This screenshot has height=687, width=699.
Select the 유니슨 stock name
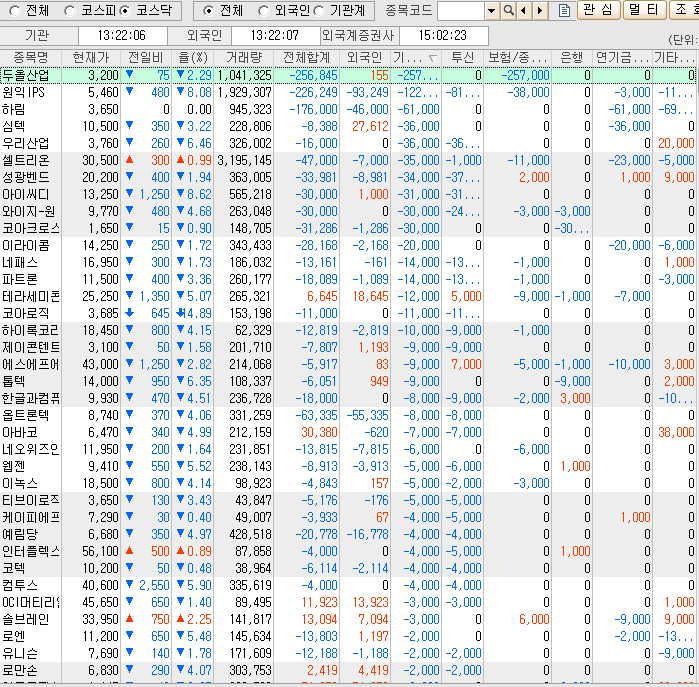point(20,653)
